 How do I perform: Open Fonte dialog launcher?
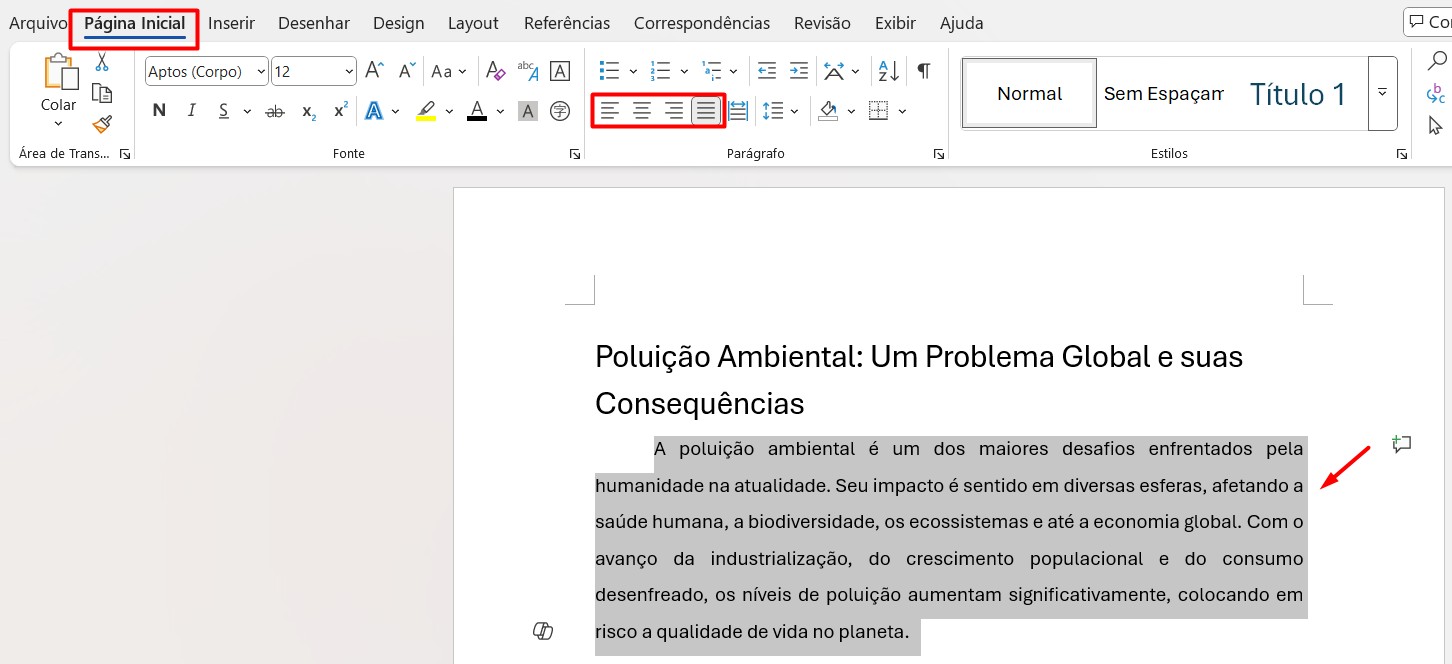point(575,154)
